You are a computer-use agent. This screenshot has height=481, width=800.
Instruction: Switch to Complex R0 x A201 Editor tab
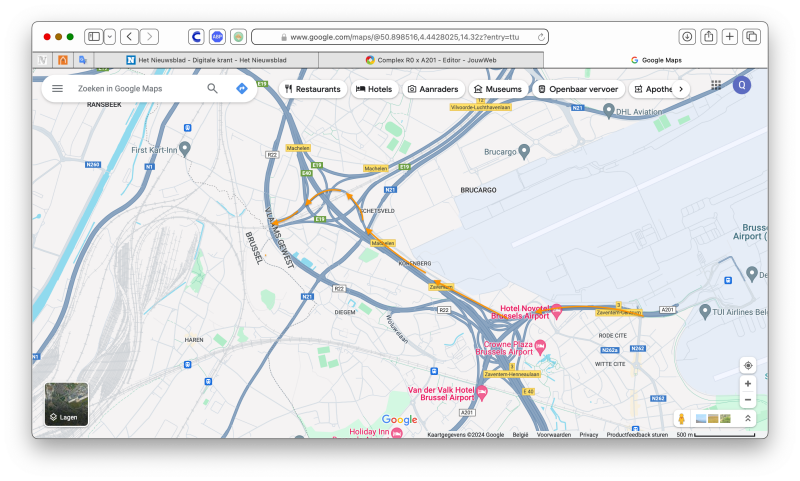pos(431,60)
